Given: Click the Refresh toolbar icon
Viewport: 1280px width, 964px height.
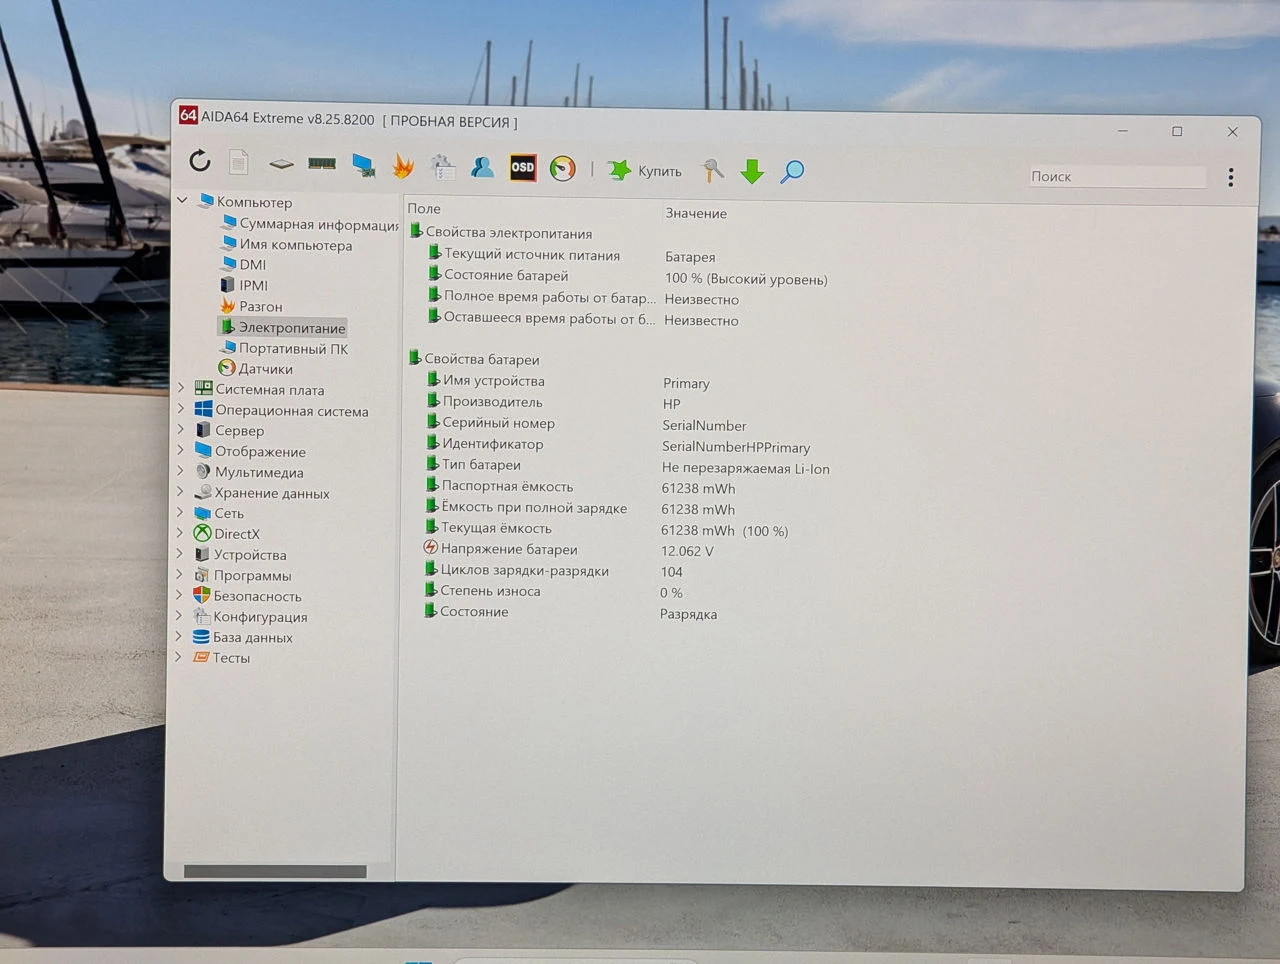Looking at the screenshot, I should [x=200, y=161].
